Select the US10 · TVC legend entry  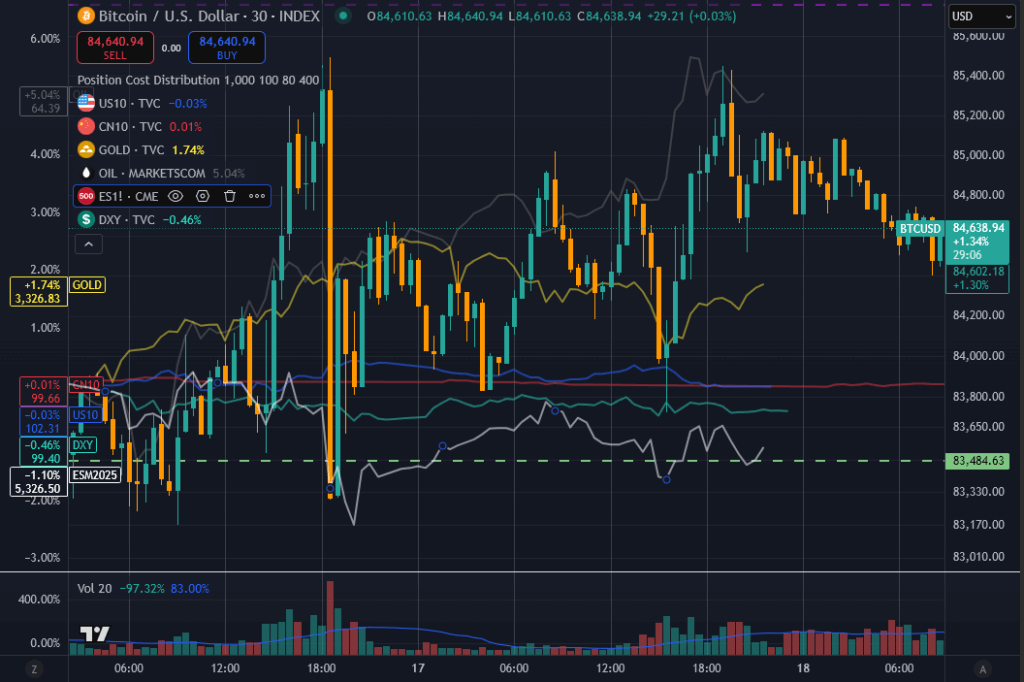pyautogui.click(x=142, y=103)
